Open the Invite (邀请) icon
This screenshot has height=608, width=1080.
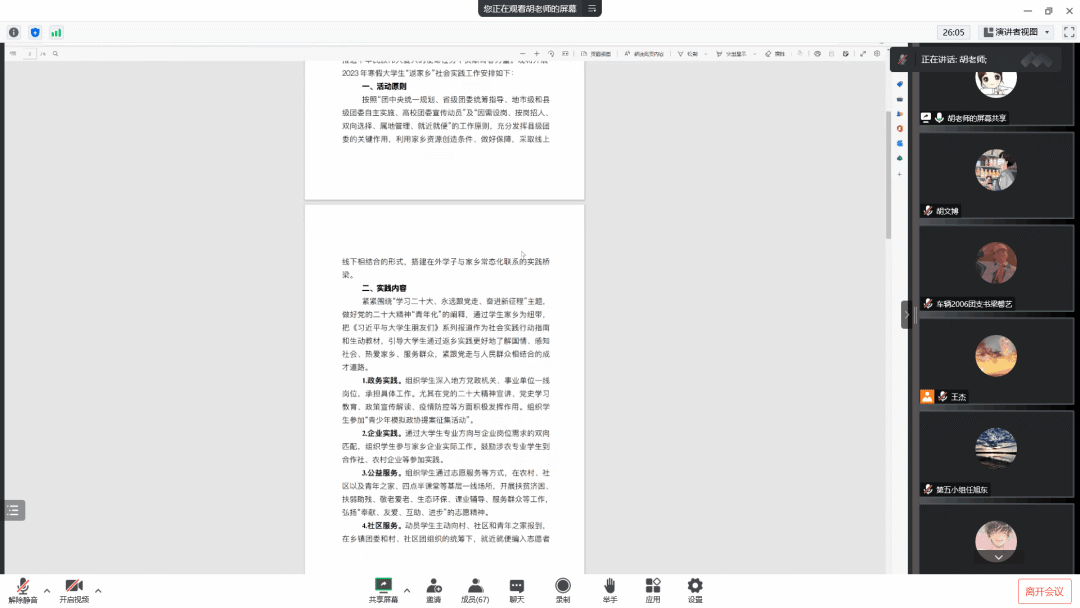(434, 589)
